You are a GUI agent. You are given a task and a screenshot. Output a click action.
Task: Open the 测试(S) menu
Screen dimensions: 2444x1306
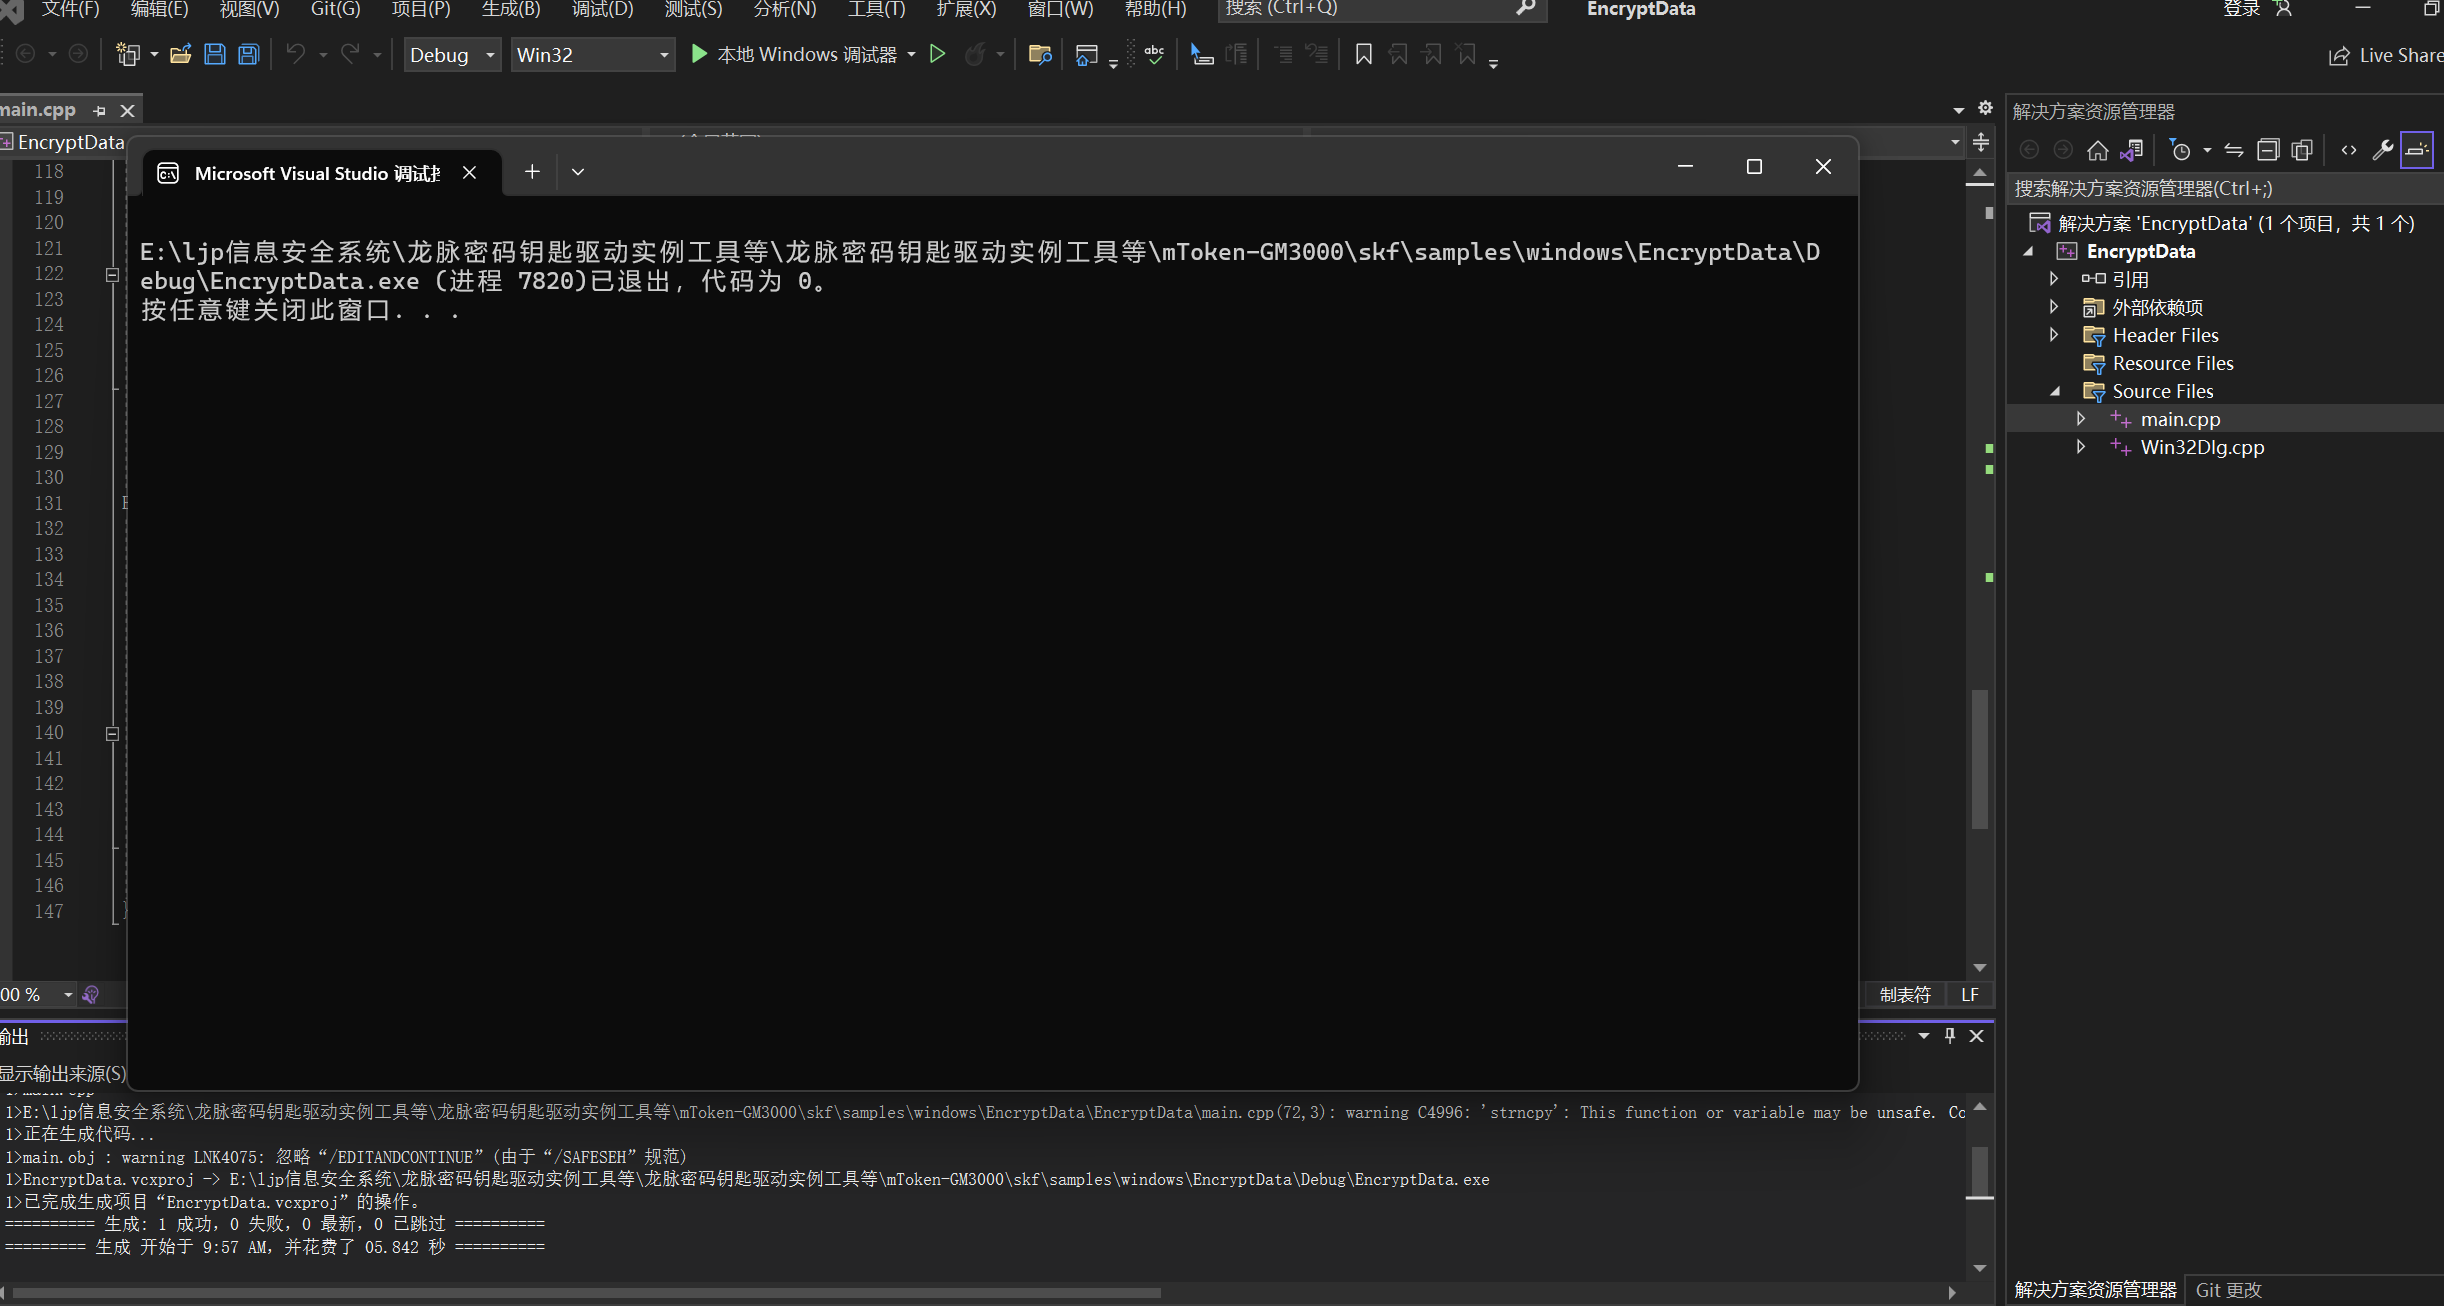tap(693, 9)
